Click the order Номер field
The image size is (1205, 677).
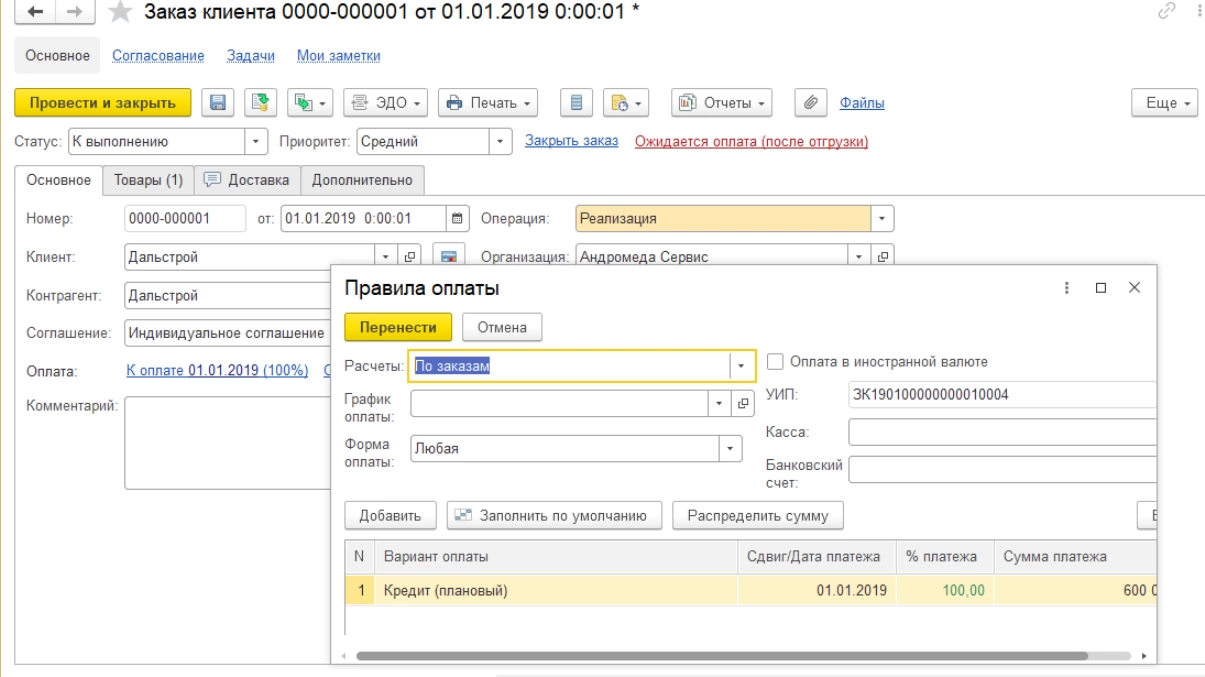185,218
